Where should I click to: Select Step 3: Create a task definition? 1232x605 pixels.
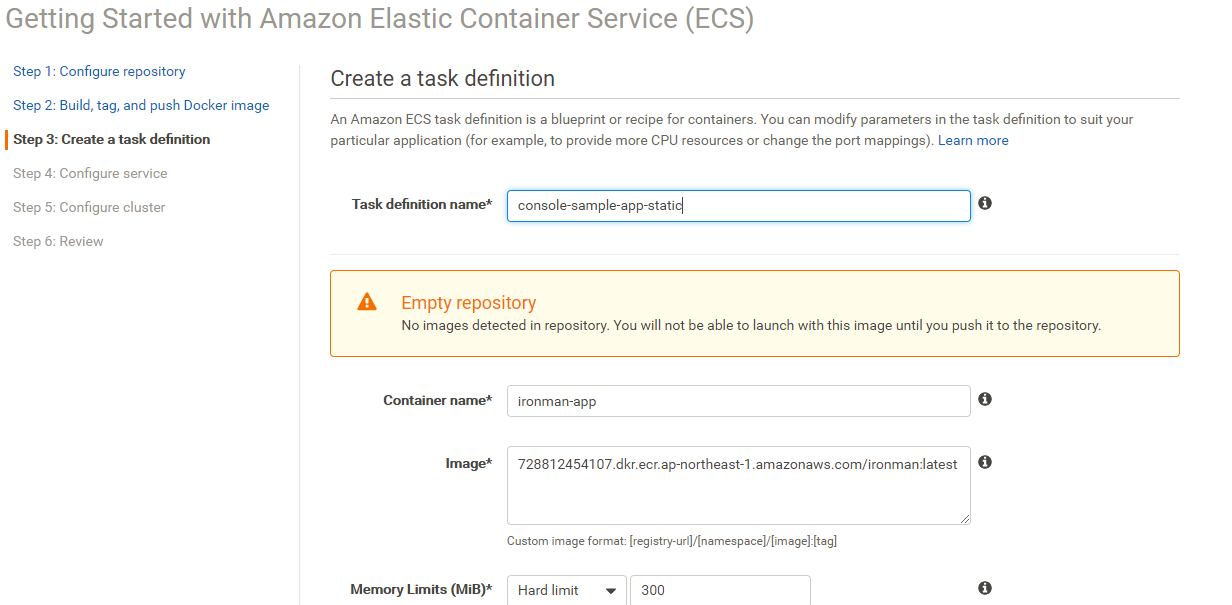click(112, 140)
